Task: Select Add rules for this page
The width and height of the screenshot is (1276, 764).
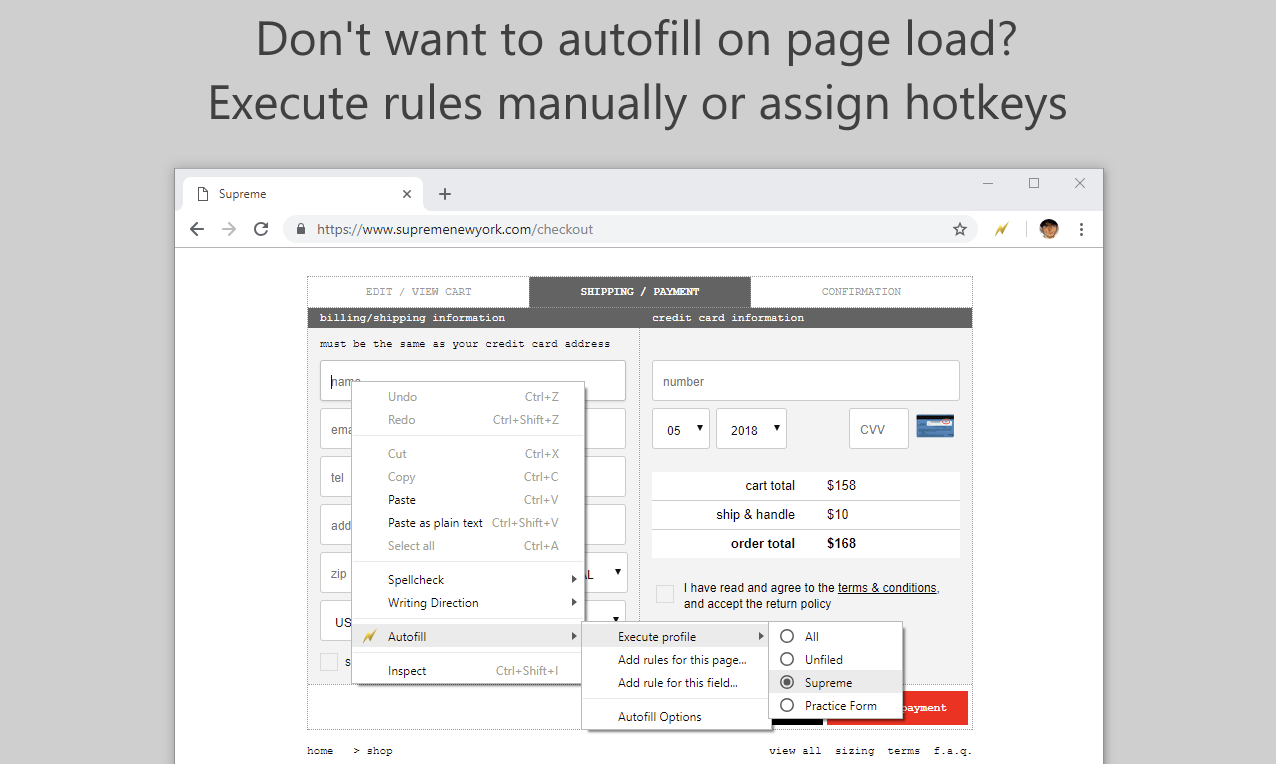Action: tap(676, 659)
